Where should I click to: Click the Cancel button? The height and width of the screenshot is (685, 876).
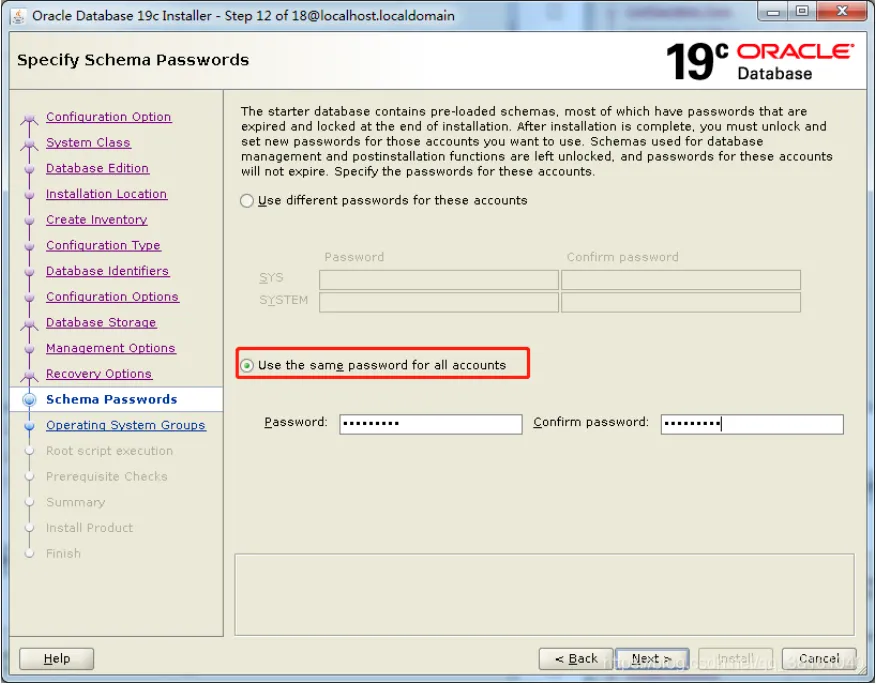(x=818, y=659)
